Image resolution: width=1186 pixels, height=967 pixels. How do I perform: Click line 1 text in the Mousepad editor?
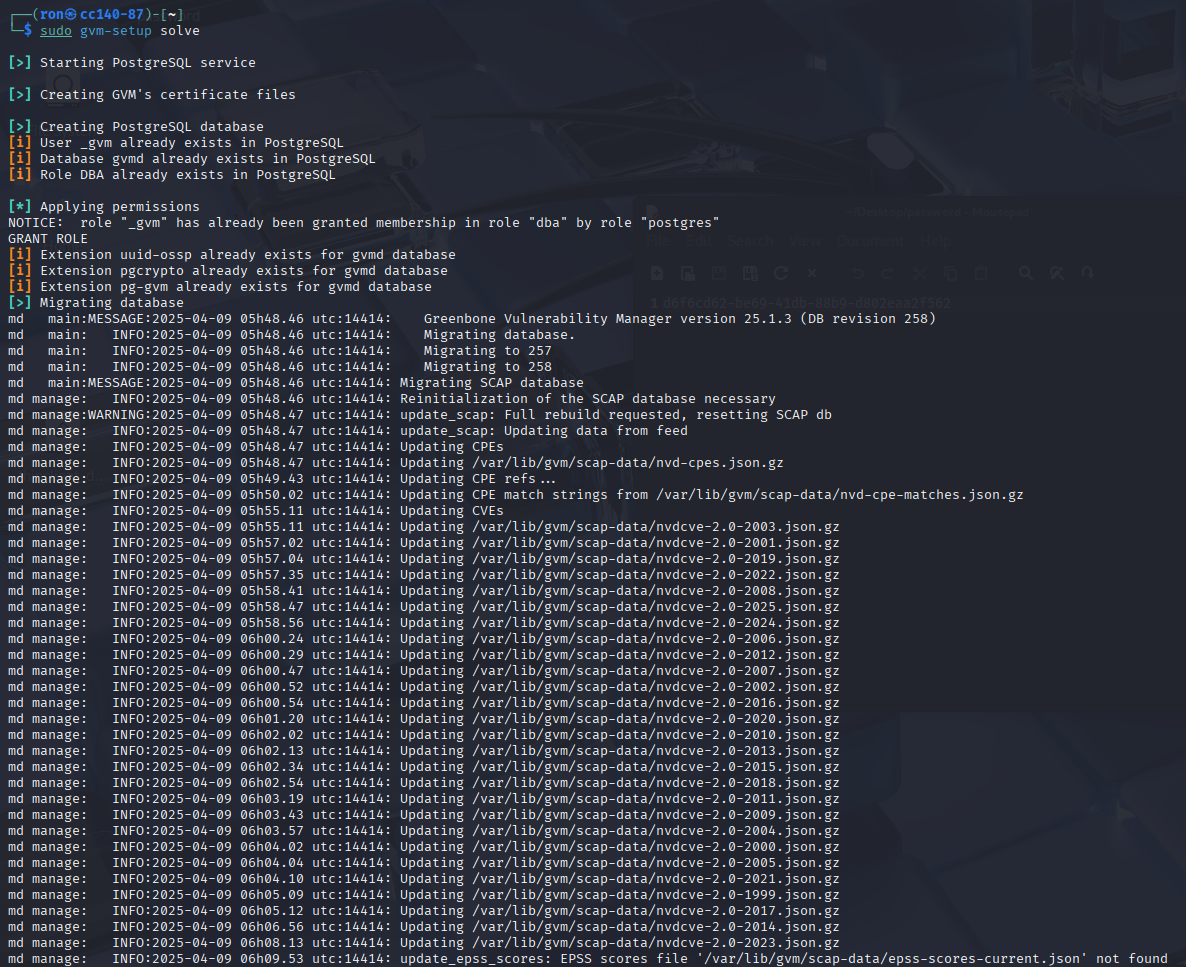[x=806, y=303]
